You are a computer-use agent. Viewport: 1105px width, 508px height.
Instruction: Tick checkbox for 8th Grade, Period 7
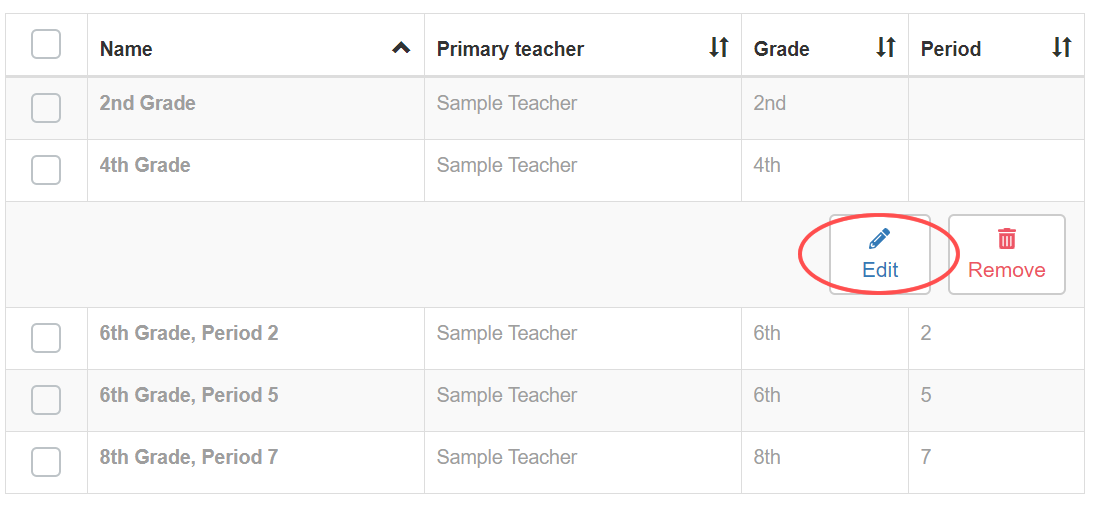[x=46, y=462]
